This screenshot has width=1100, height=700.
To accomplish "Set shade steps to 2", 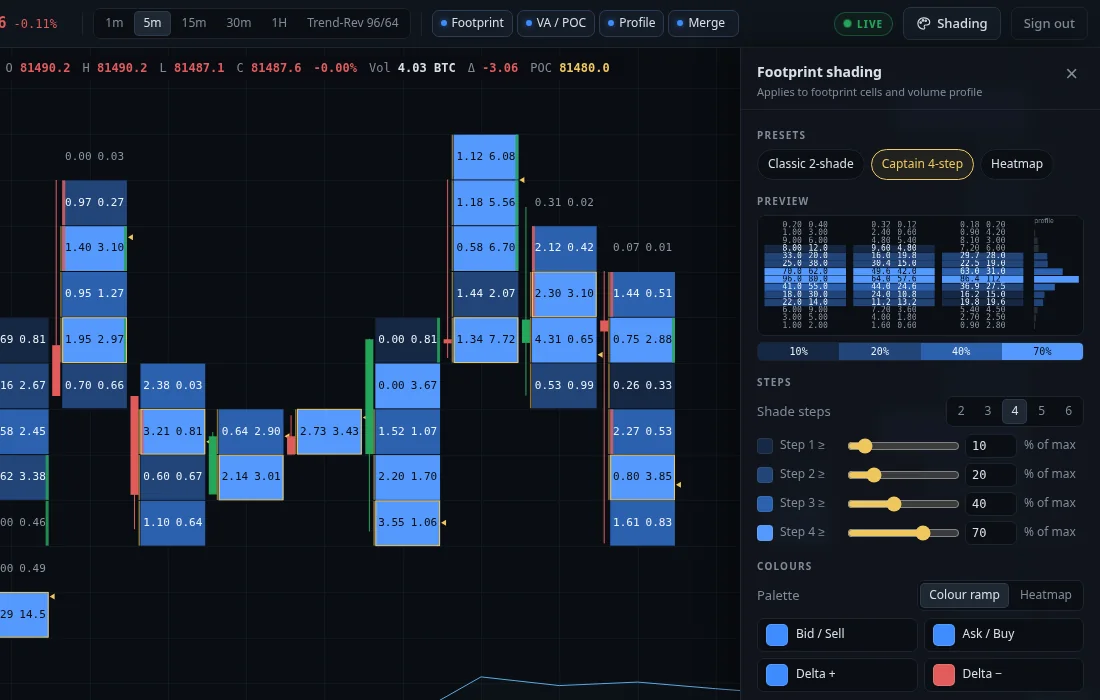I will pyautogui.click(x=961, y=411).
